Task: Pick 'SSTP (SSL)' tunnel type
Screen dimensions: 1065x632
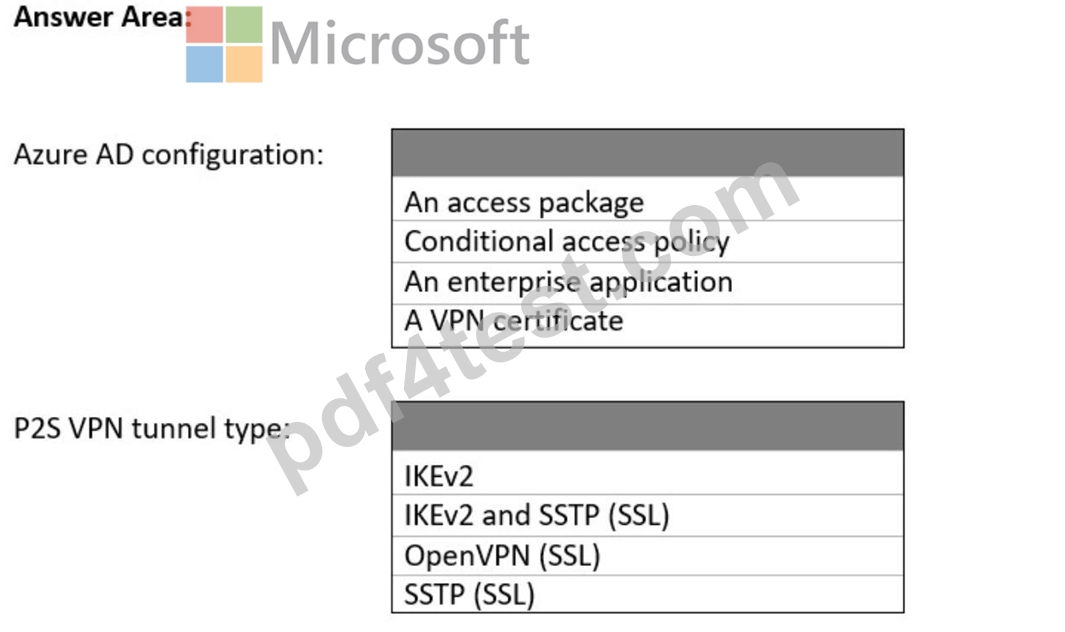Action: click(647, 594)
